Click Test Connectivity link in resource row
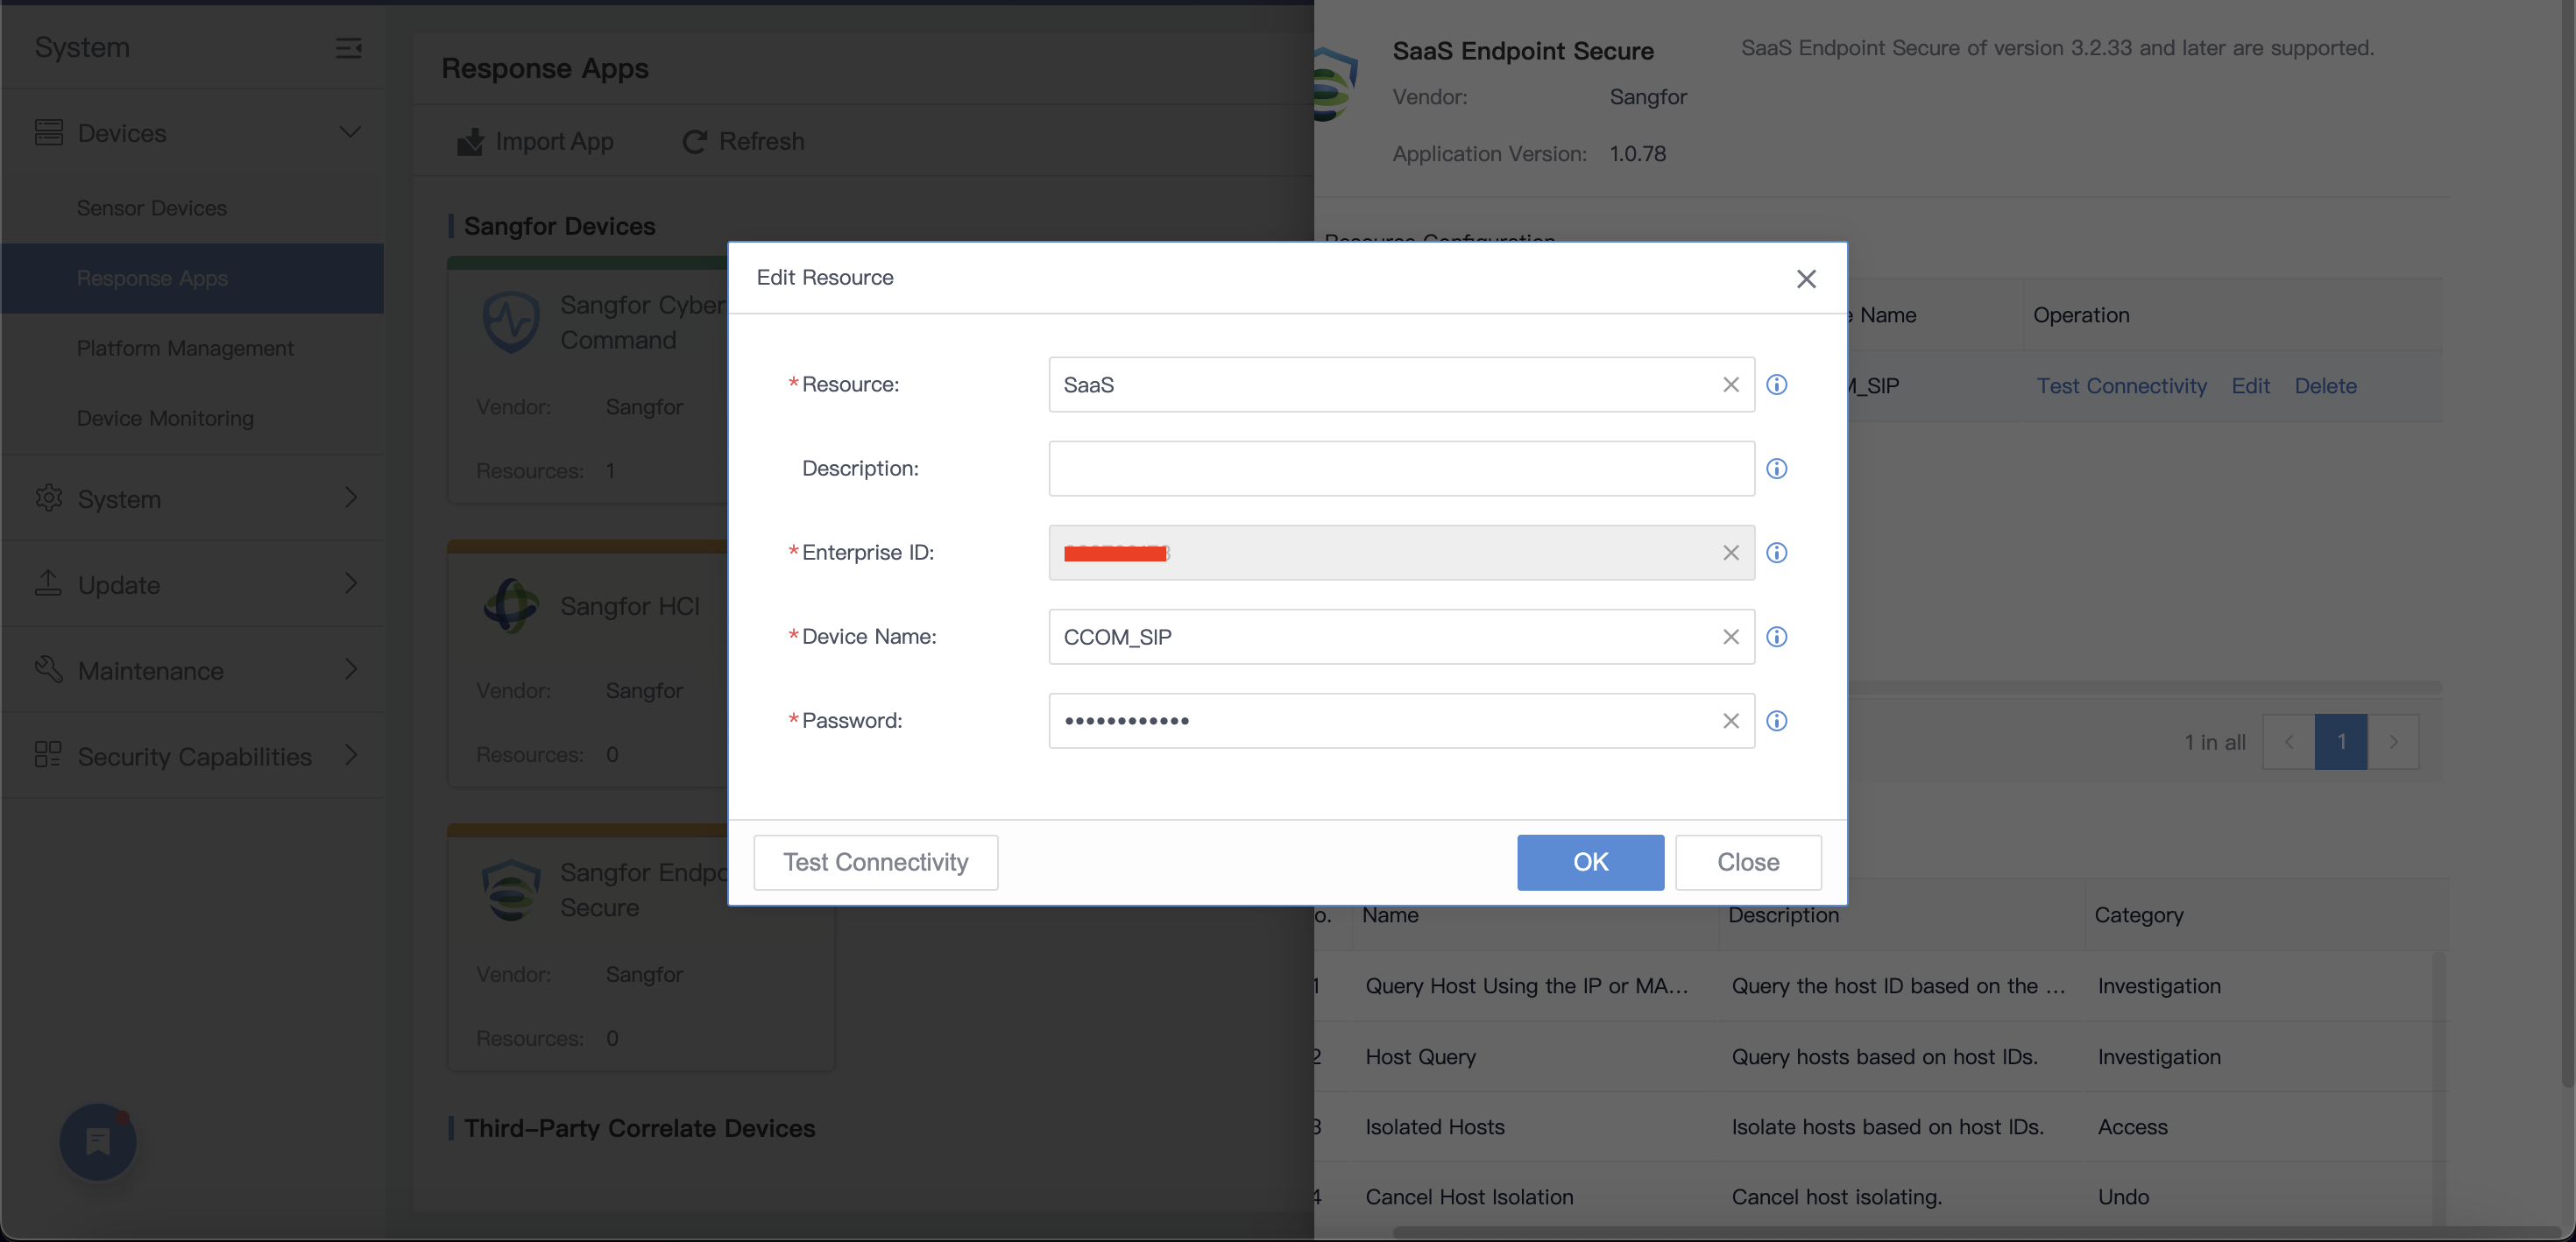The width and height of the screenshot is (2576, 1242). 2121,386
